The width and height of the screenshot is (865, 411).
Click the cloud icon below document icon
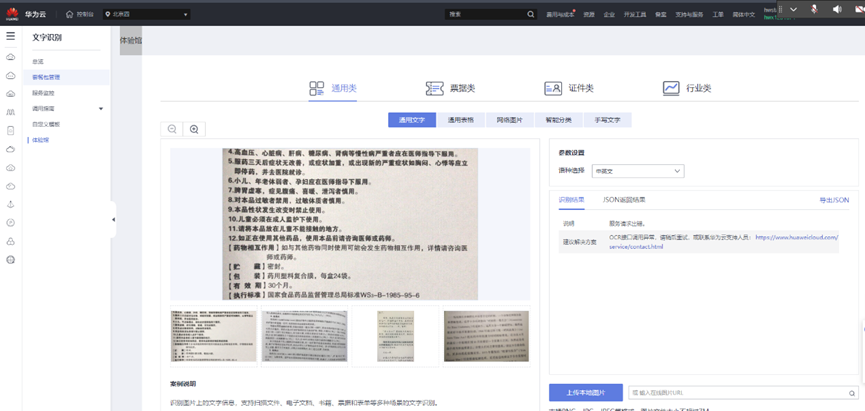pyautogui.click(x=10, y=149)
